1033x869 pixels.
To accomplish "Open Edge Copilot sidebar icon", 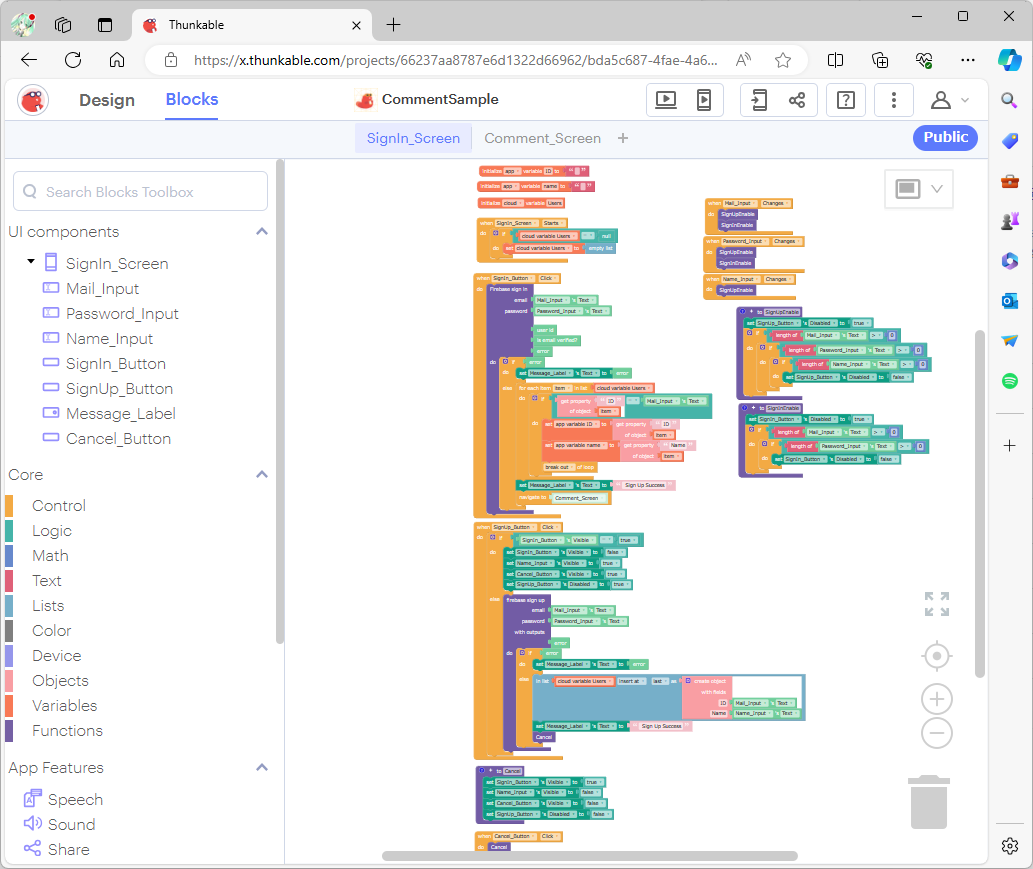I will pos(1009,60).
